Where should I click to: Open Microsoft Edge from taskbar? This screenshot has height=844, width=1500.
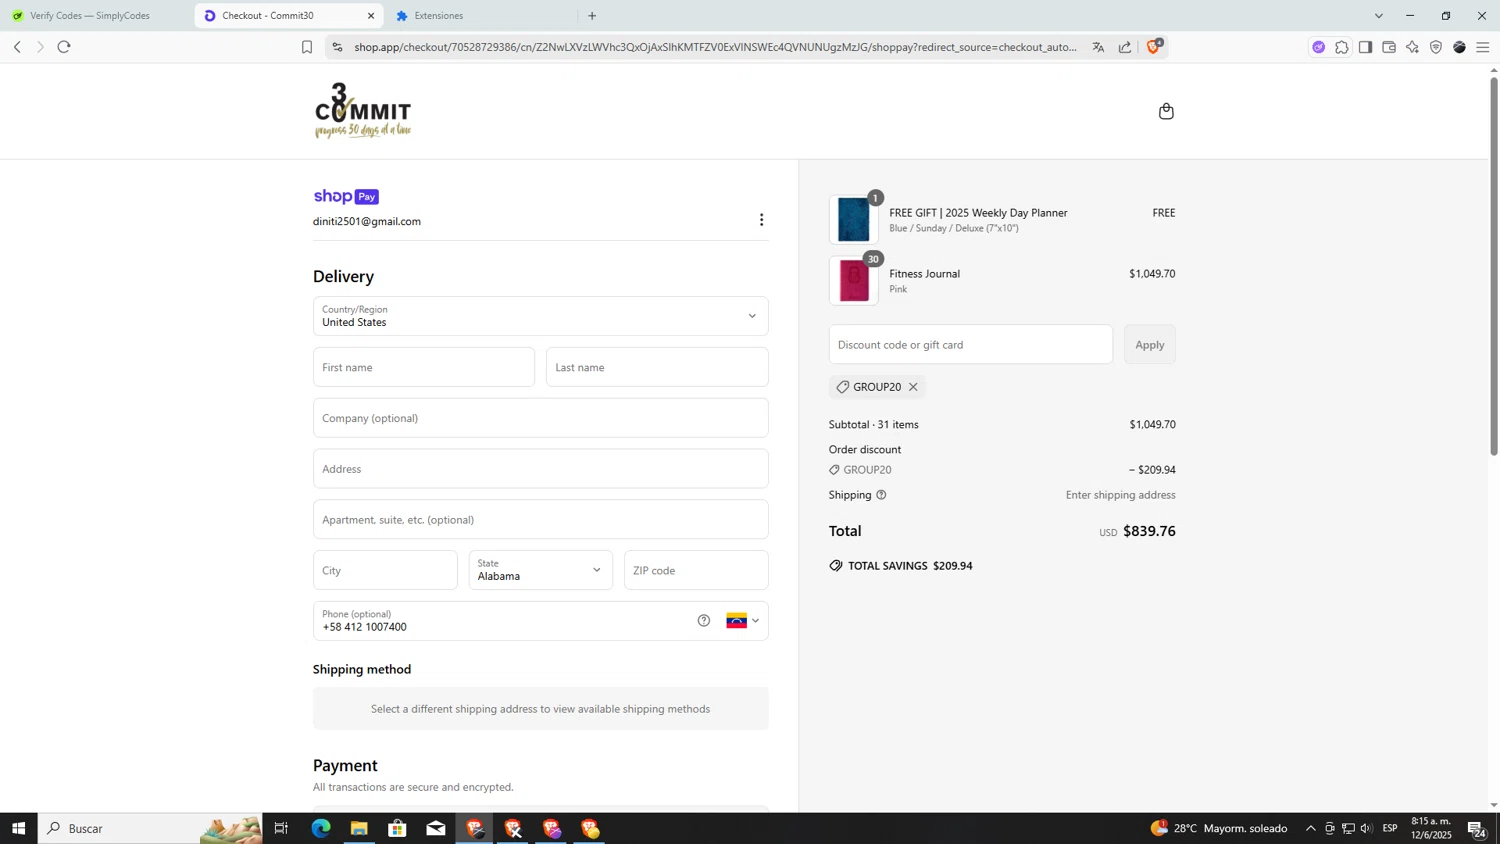point(320,828)
